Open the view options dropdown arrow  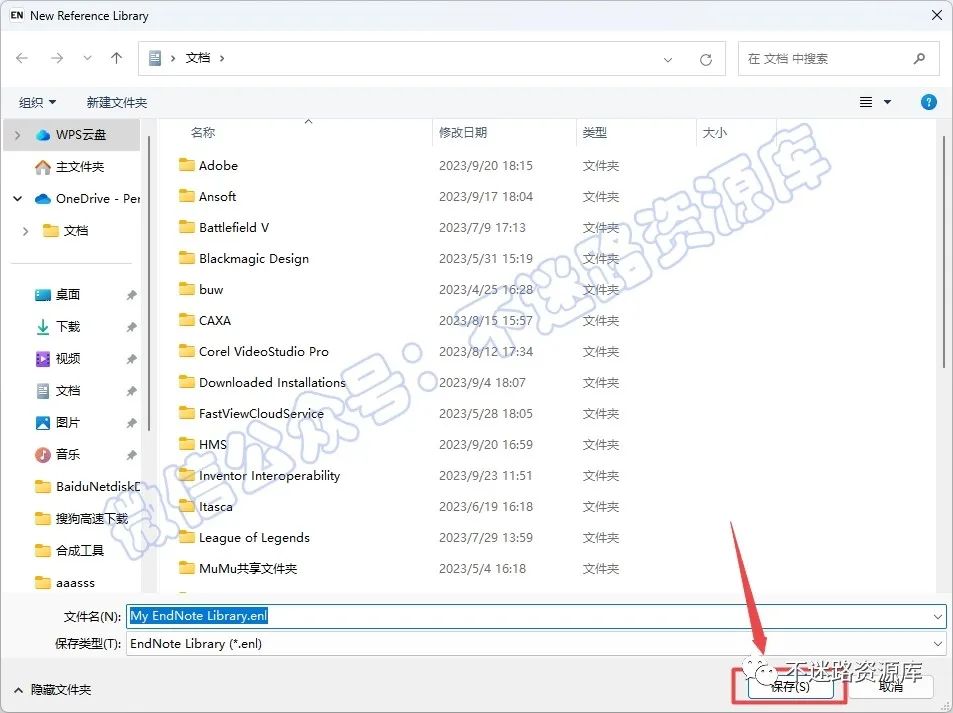(x=887, y=102)
